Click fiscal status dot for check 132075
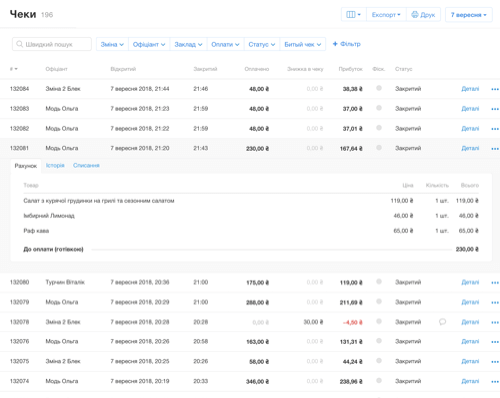 pyautogui.click(x=379, y=361)
